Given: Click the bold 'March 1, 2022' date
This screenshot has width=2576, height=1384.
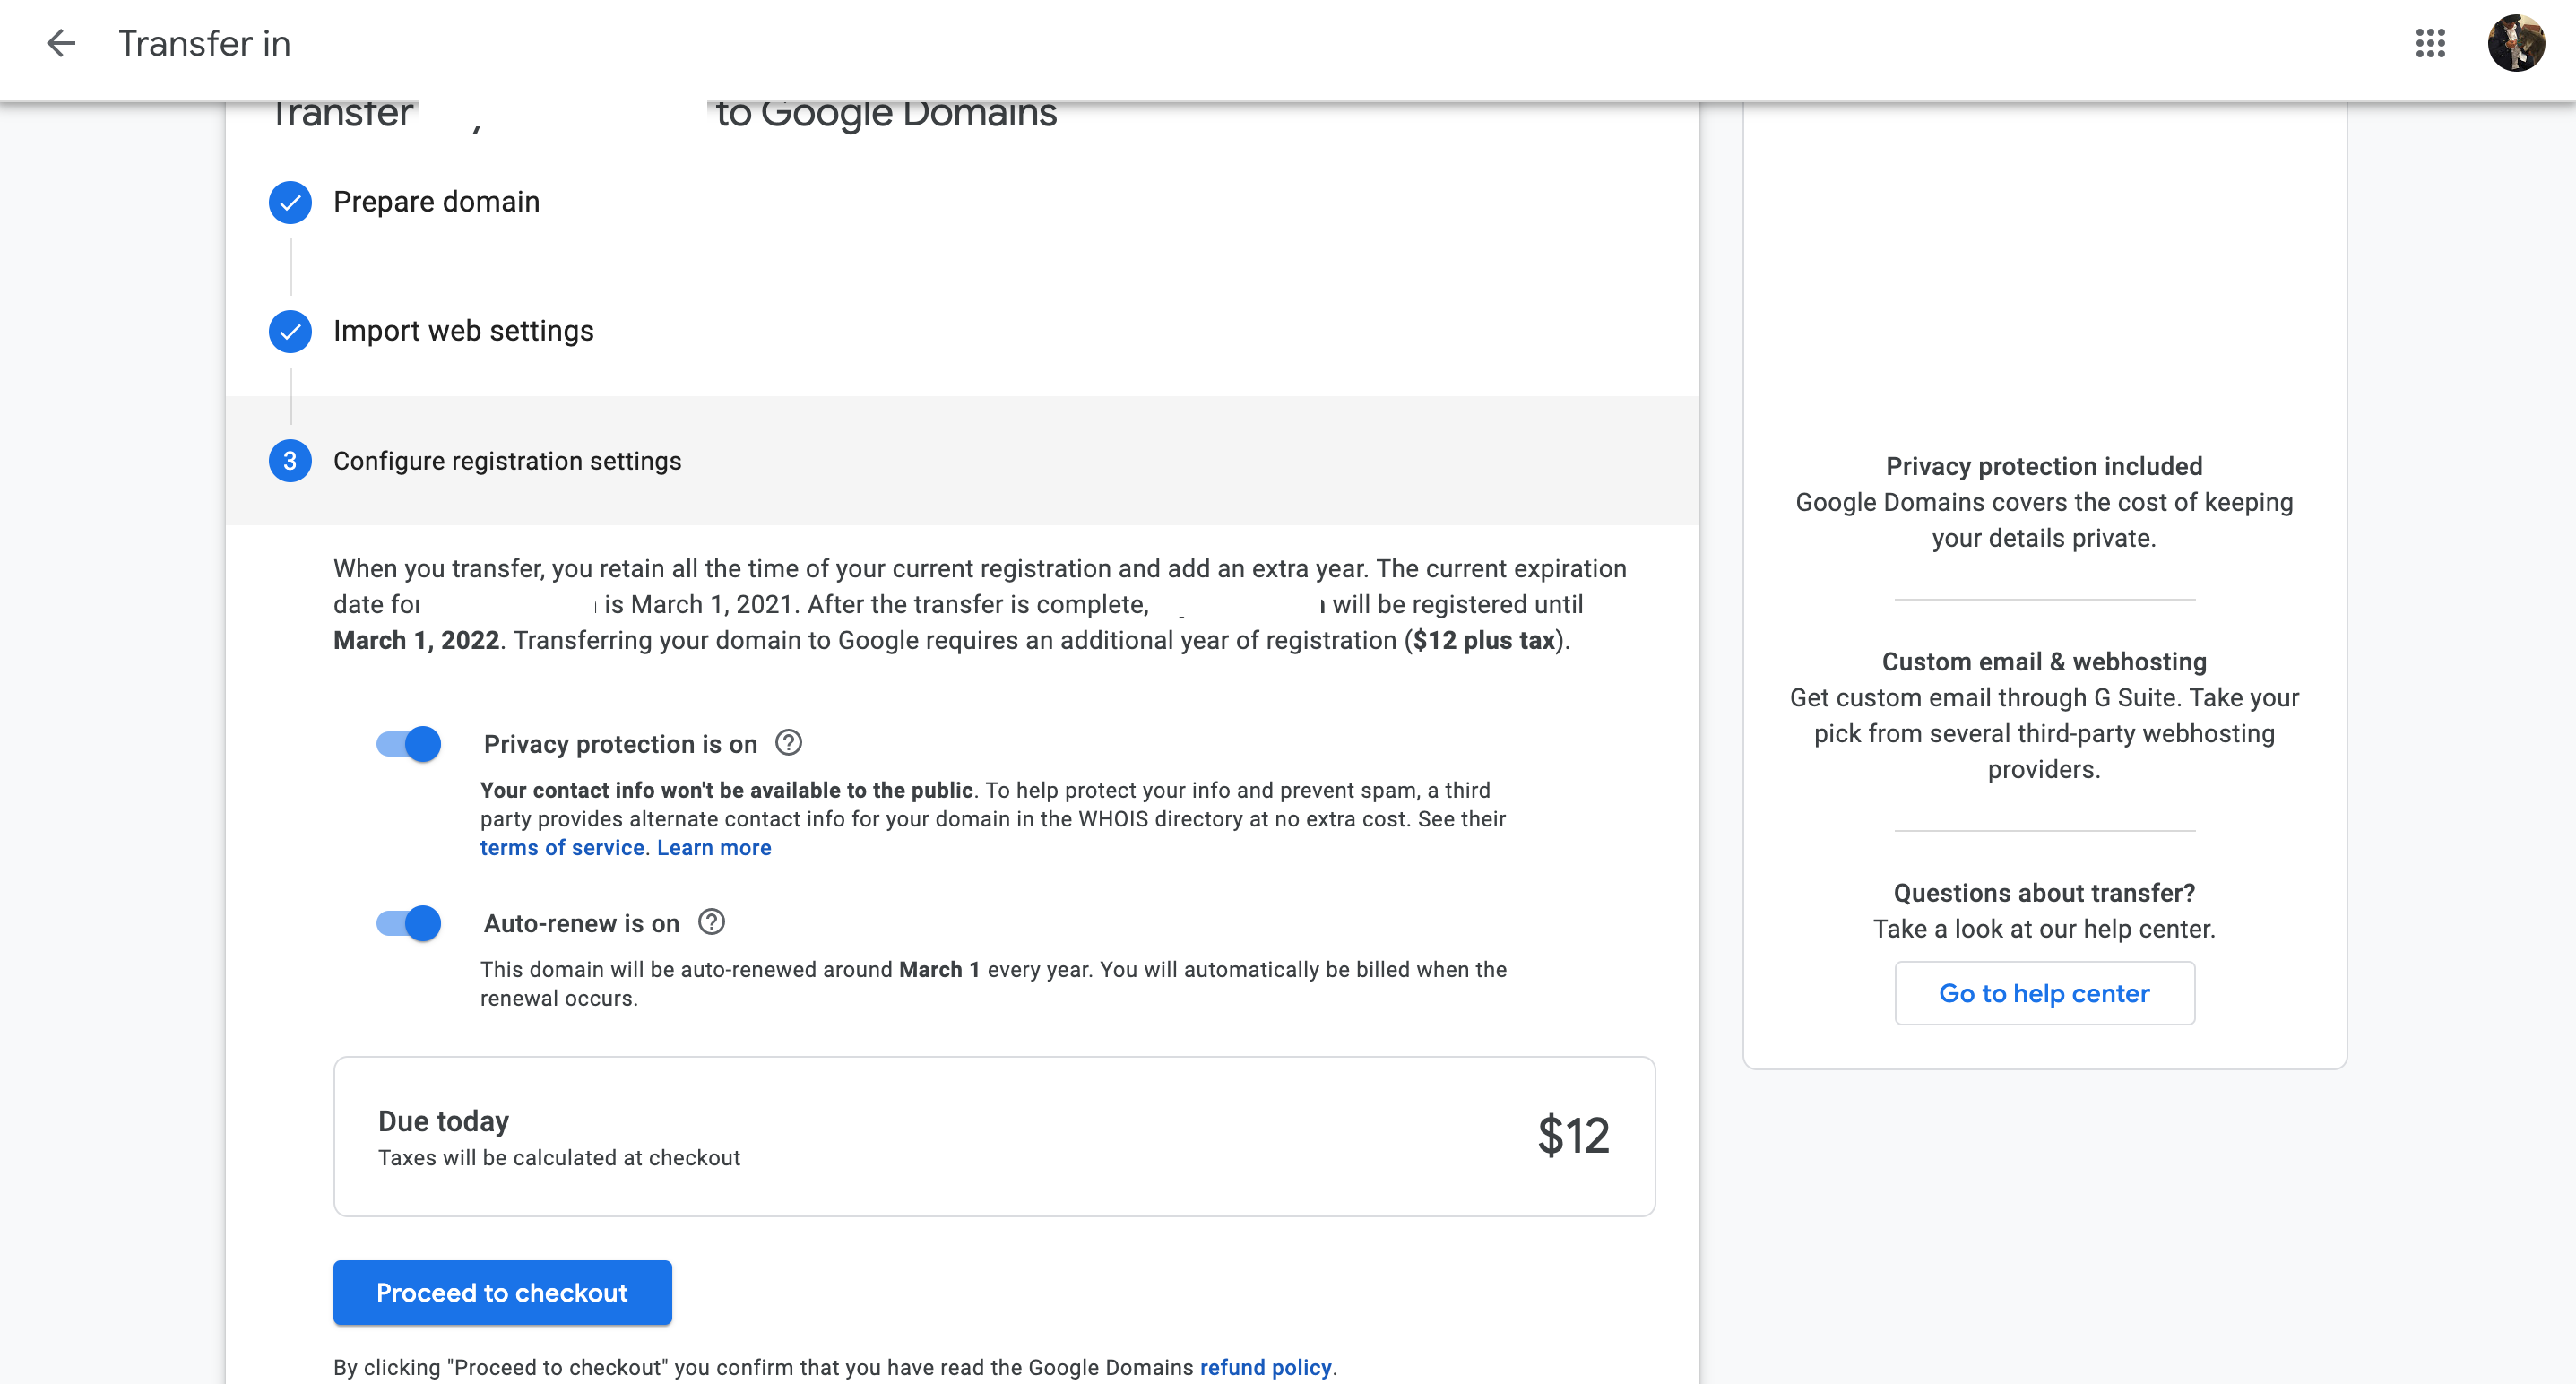Looking at the screenshot, I should pos(416,640).
